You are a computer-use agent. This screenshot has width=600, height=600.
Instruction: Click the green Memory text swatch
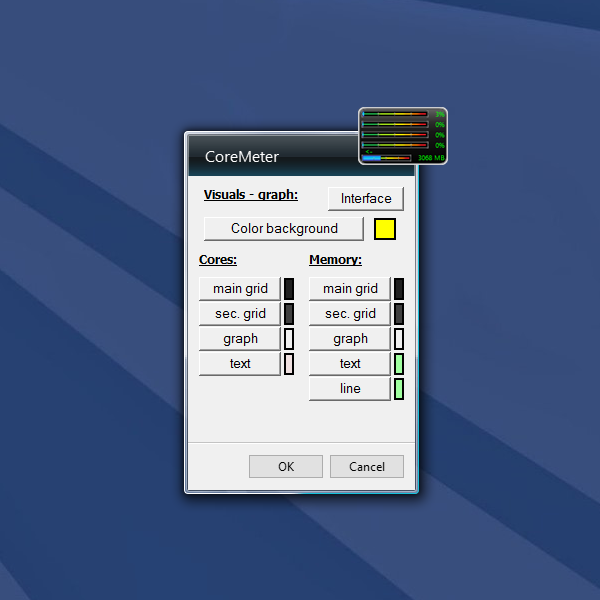pos(399,364)
